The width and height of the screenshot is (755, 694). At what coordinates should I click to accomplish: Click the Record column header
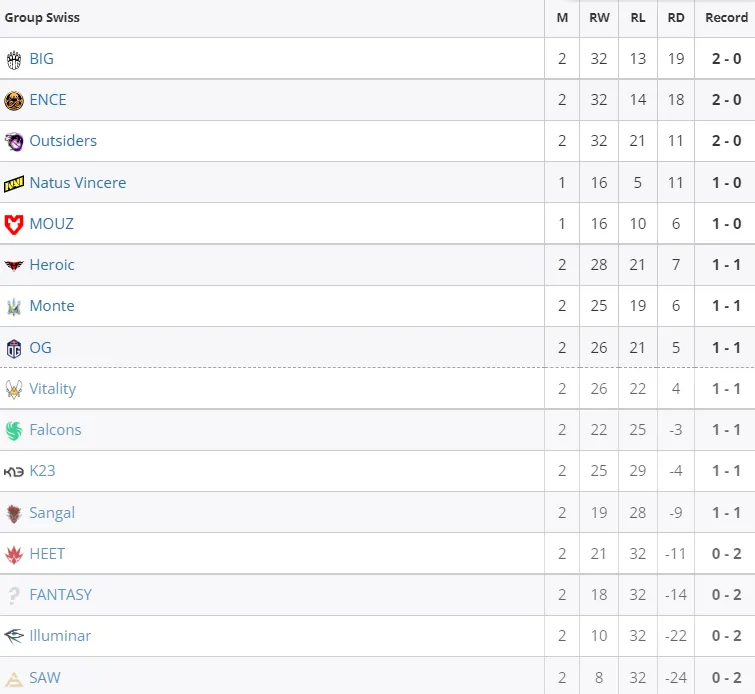click(x=727, y=18)
